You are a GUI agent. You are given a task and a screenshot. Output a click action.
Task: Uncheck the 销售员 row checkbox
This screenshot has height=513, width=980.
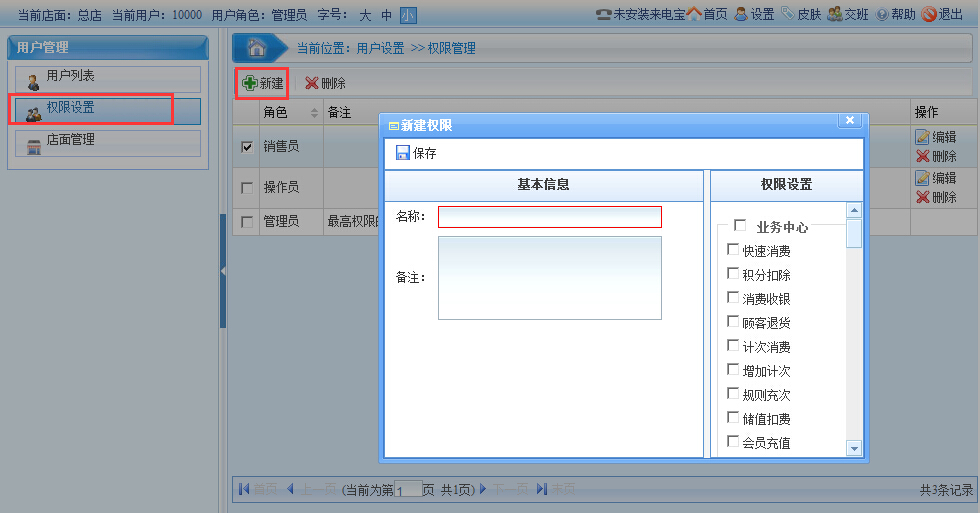pos(247,147)
